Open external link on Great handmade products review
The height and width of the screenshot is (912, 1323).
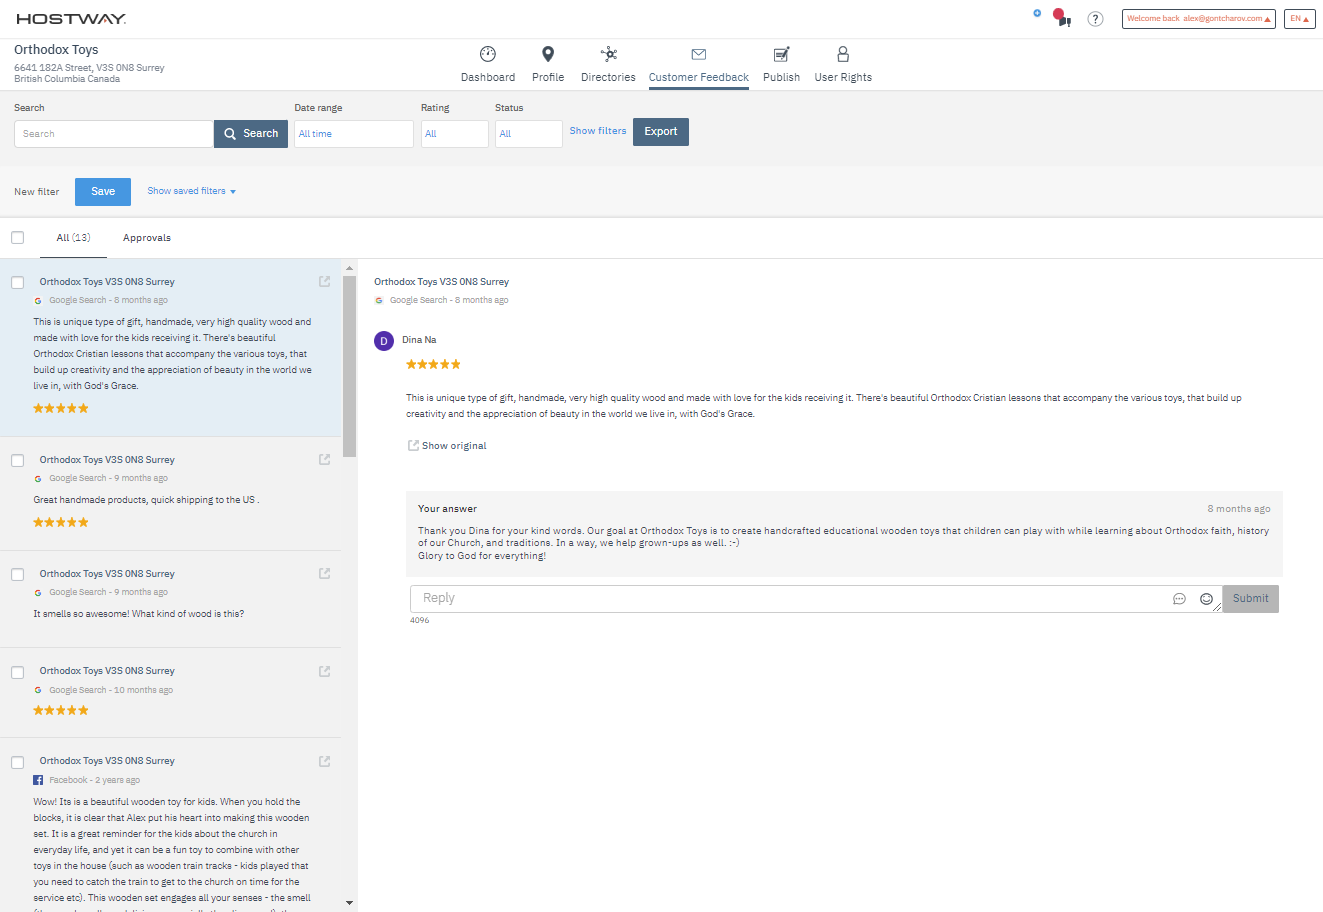point(325,460)
